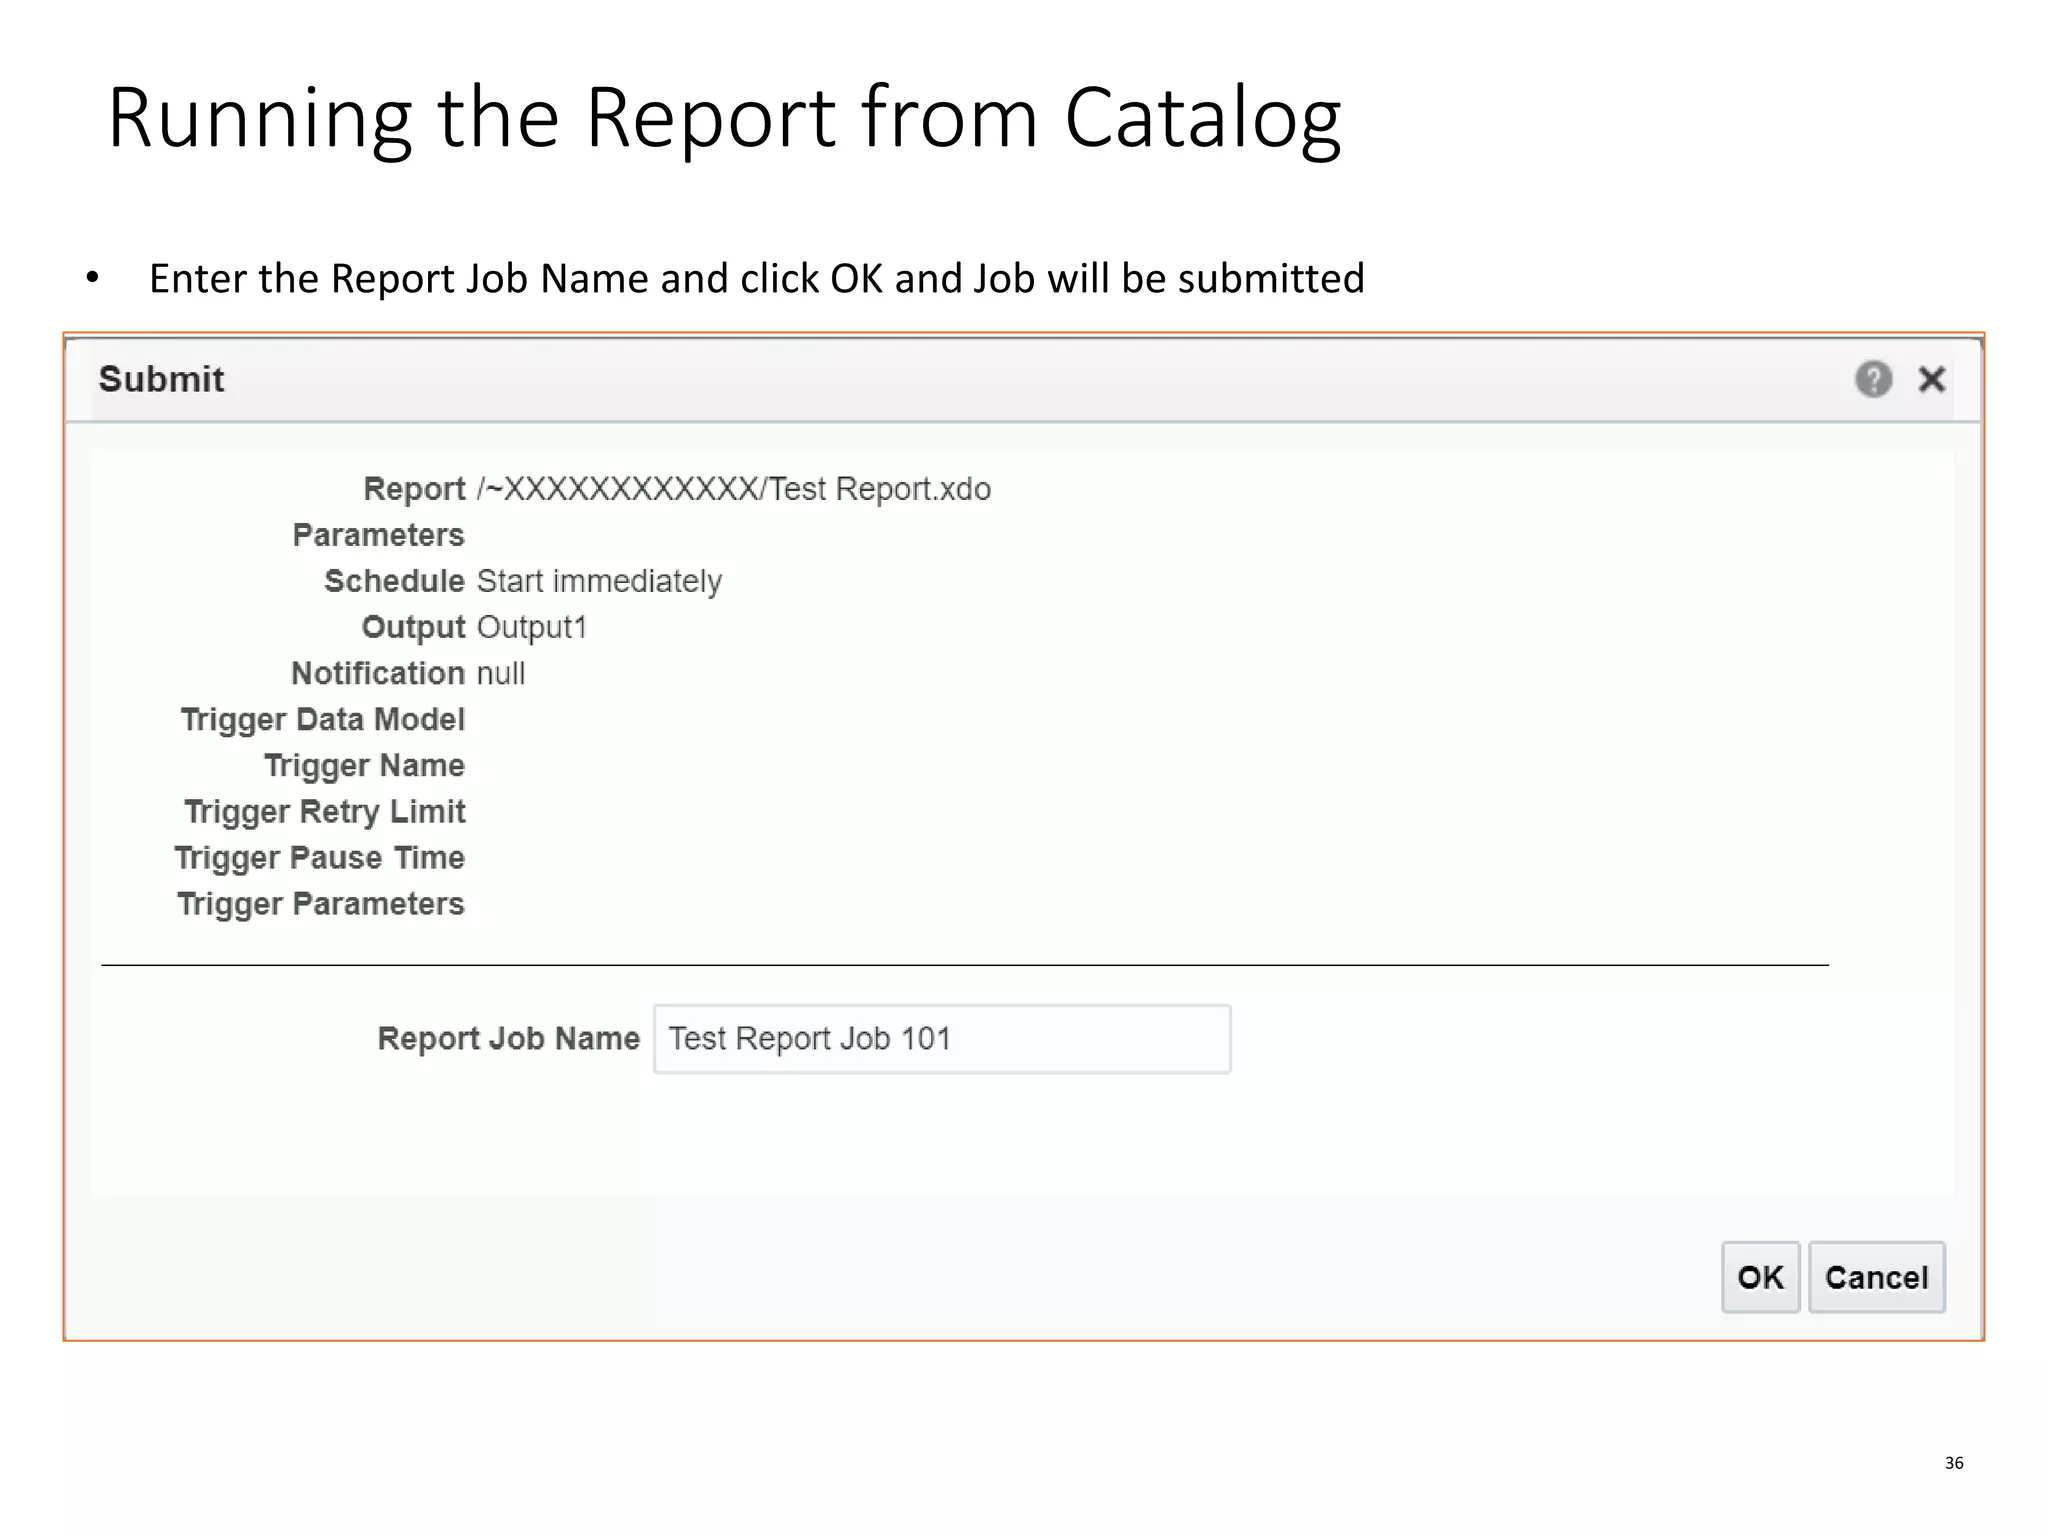This screenshot has width=2048, height=1536.
Task: Click the slide page number 36
Action: (1954, 1463)
